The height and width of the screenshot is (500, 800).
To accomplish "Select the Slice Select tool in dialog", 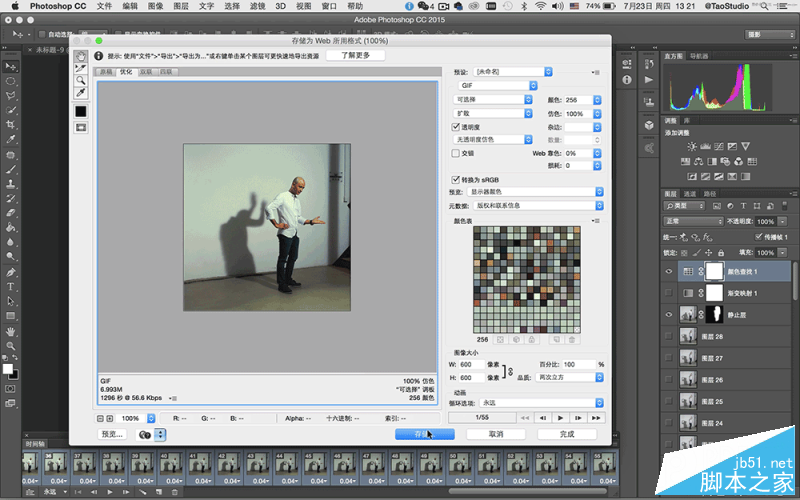I will [x=81, y=68].
